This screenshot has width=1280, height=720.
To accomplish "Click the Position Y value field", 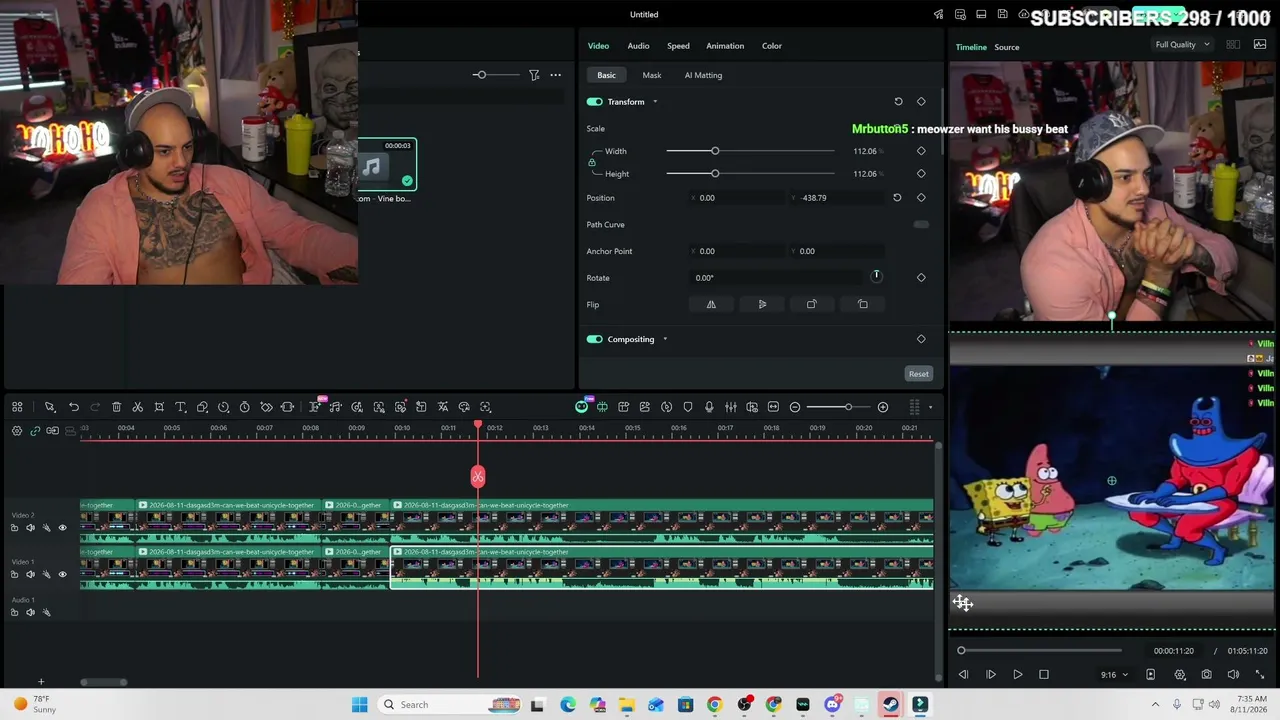I will tap(839, 198).
